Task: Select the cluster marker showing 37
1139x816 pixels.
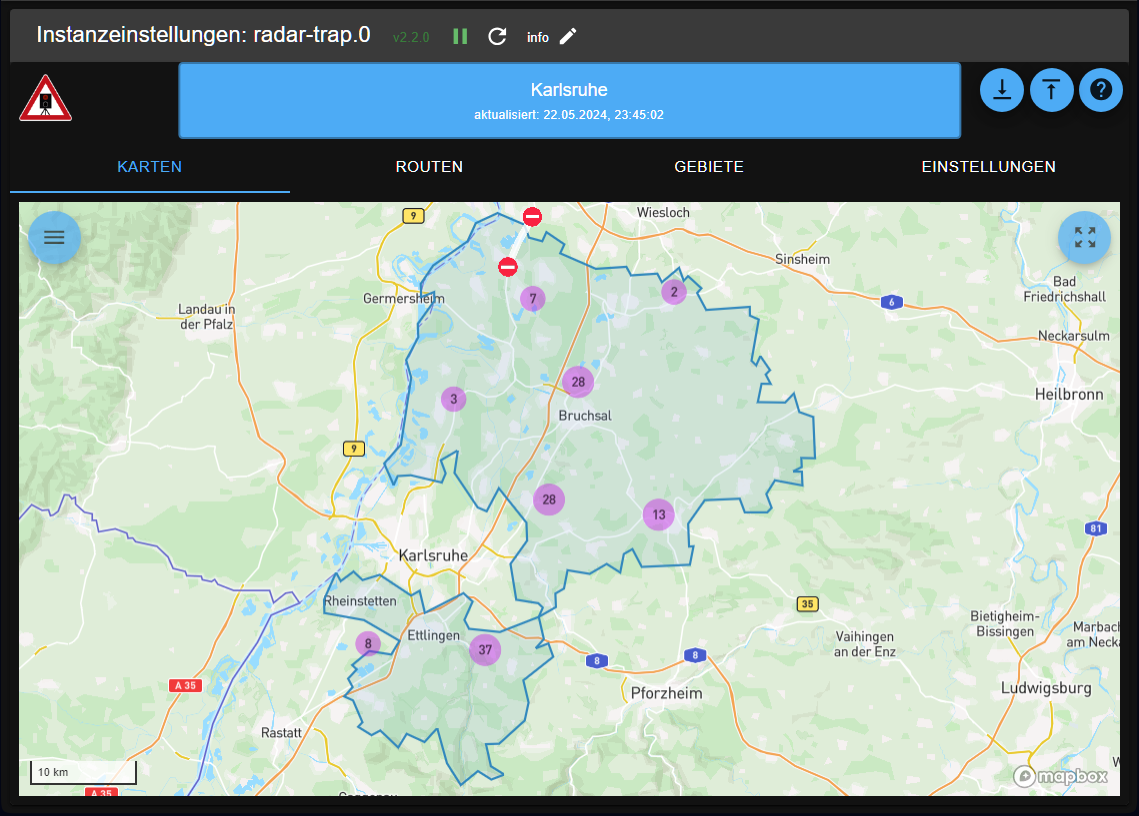Action: point(485,650)
